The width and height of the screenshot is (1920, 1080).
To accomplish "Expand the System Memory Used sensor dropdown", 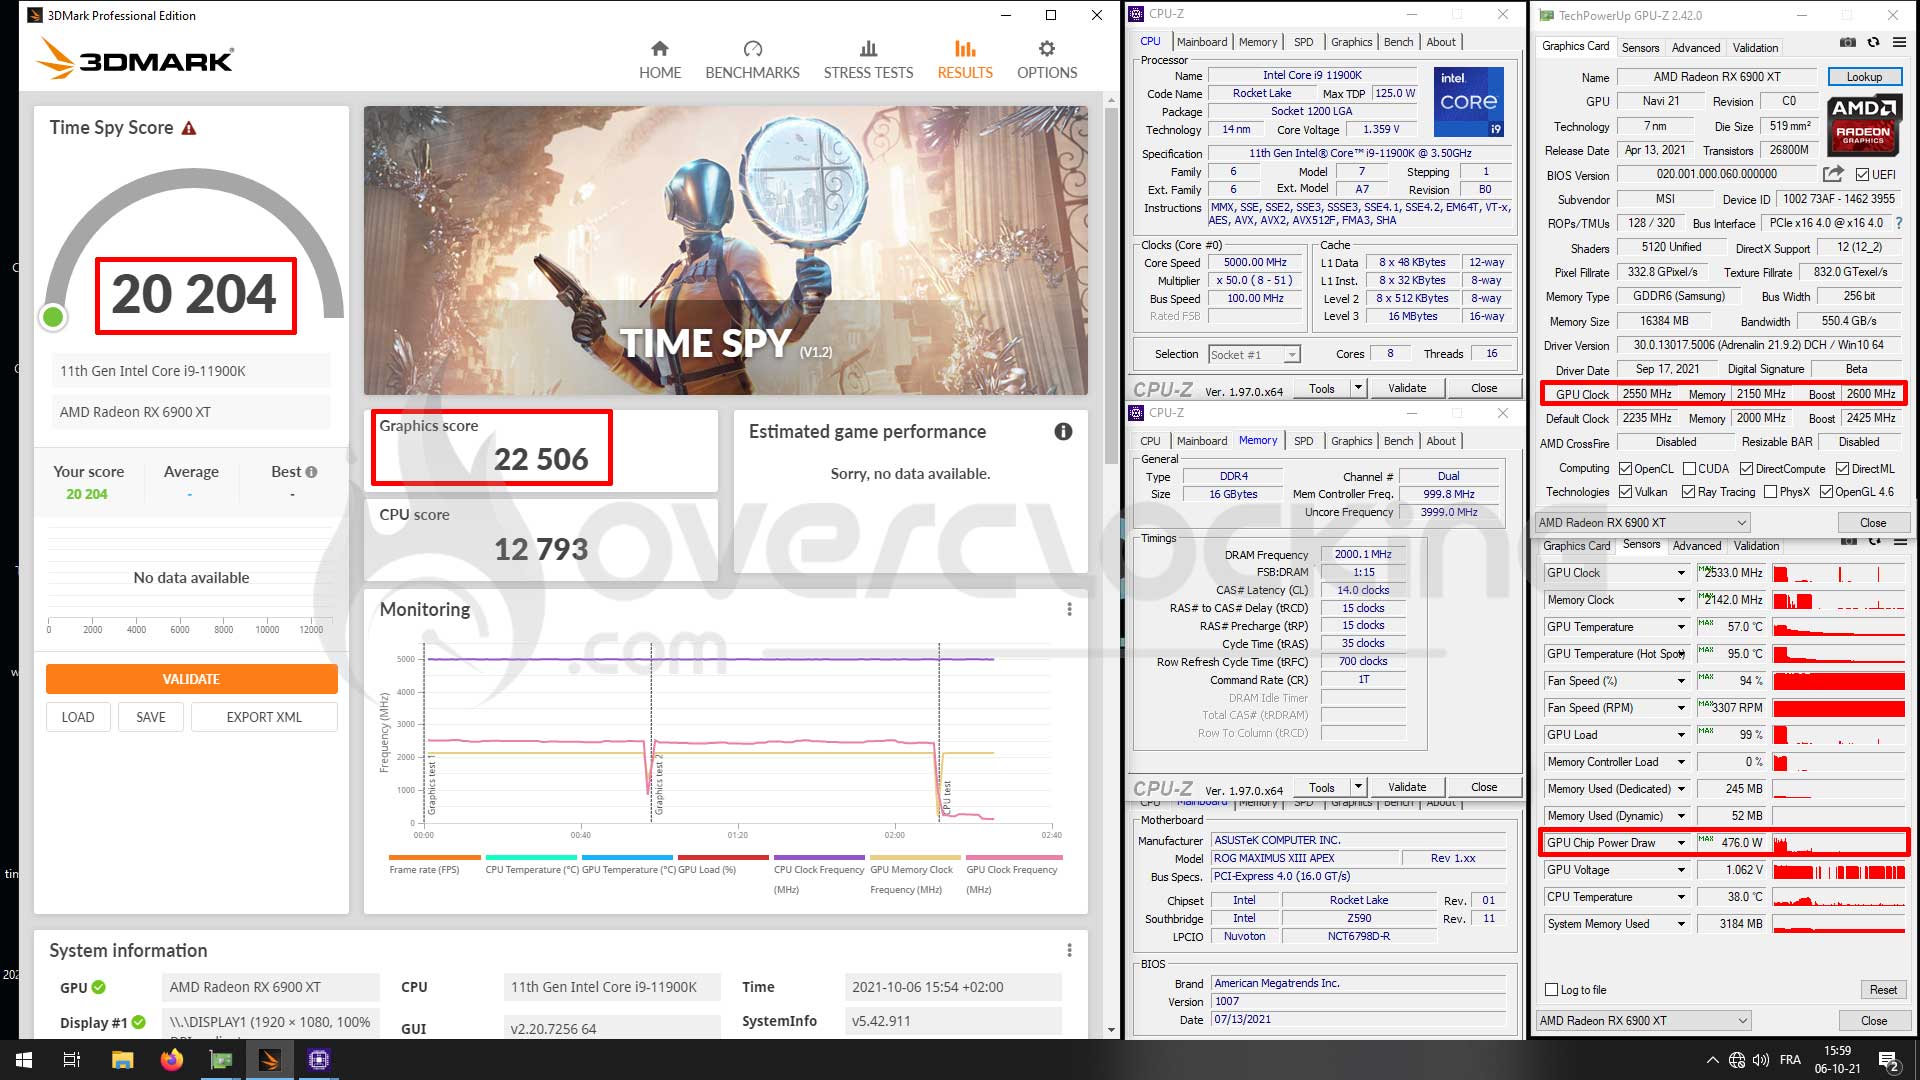I will click(1681, 924).
